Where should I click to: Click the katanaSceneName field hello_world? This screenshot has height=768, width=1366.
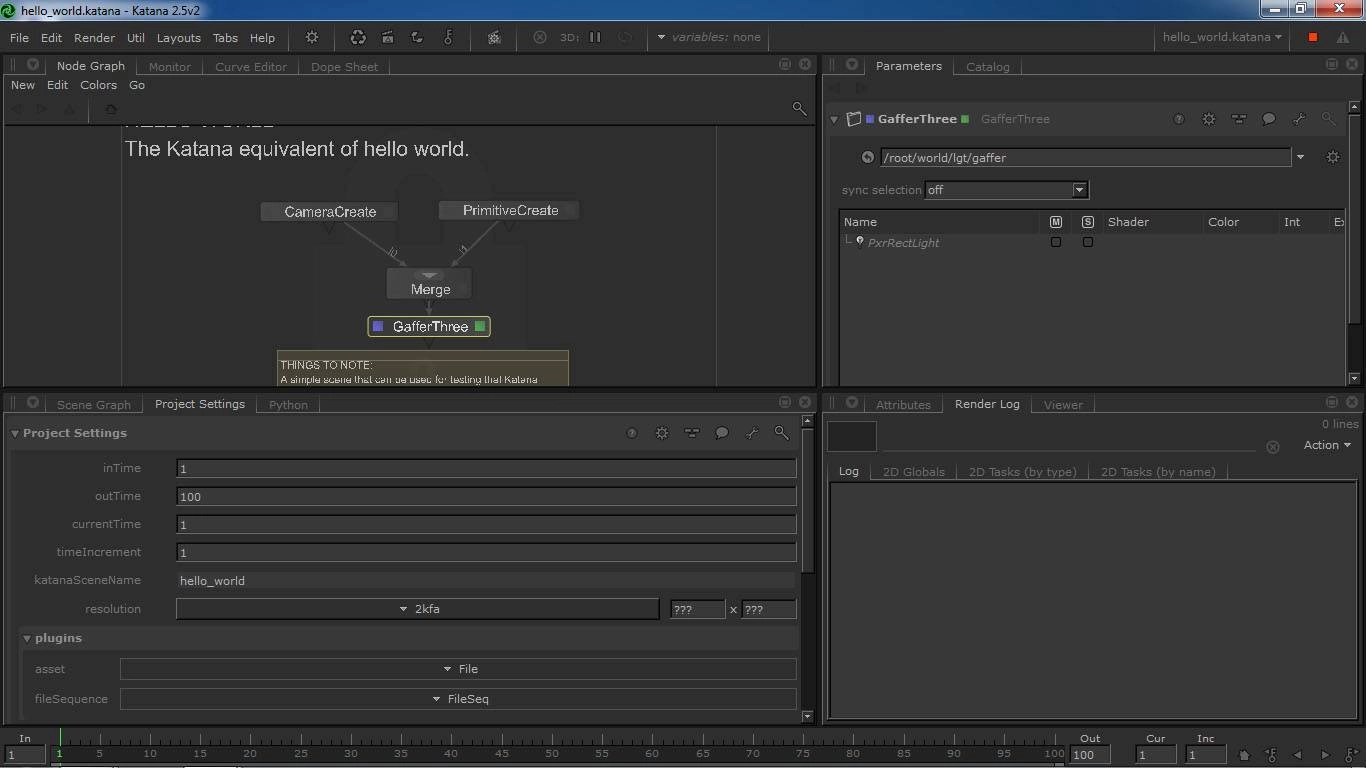tap(486, 580)
